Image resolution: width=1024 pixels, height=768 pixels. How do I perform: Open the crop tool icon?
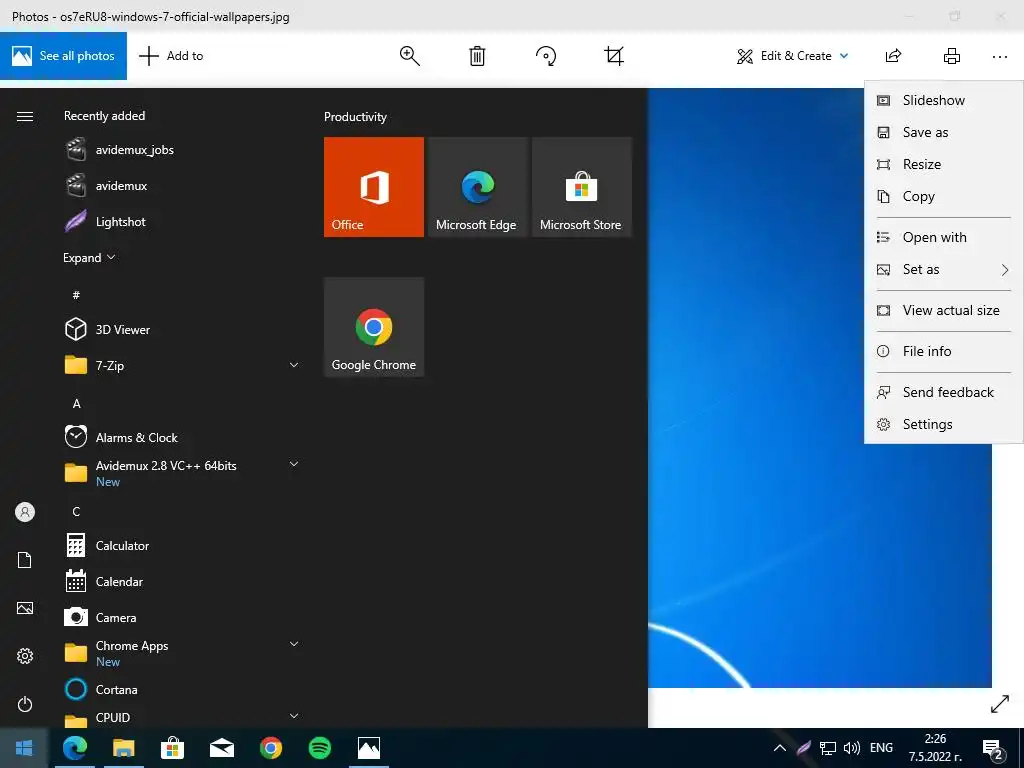coord(614,56)
